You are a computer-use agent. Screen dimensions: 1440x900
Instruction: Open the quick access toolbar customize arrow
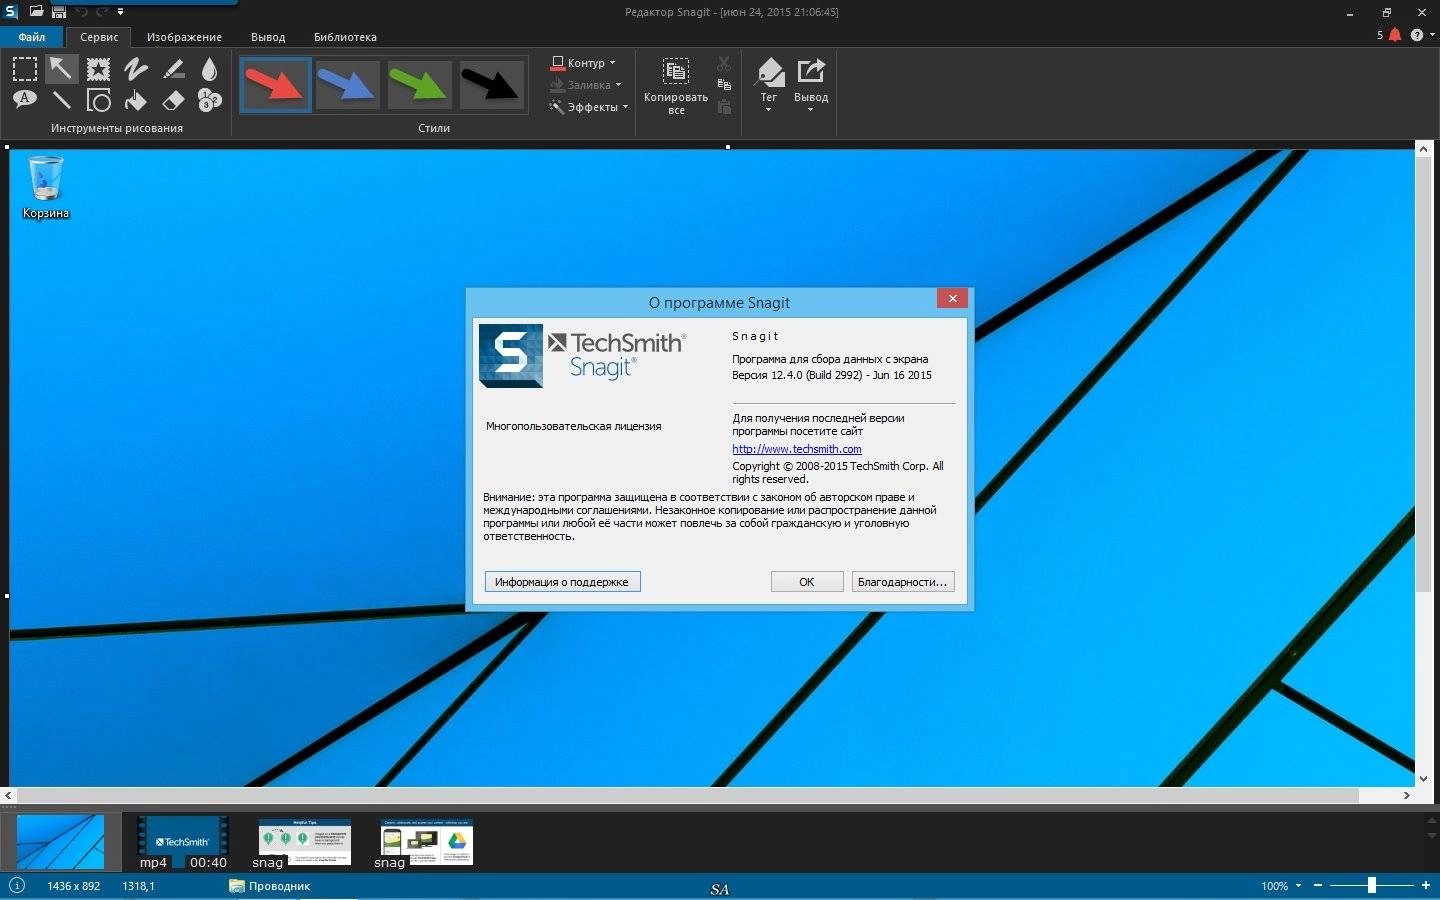(x=121, y=12)
